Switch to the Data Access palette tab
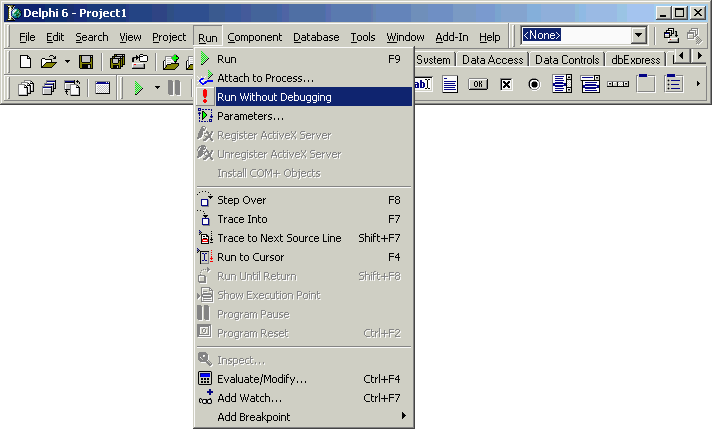712x429 pixels. pos(493,59)
